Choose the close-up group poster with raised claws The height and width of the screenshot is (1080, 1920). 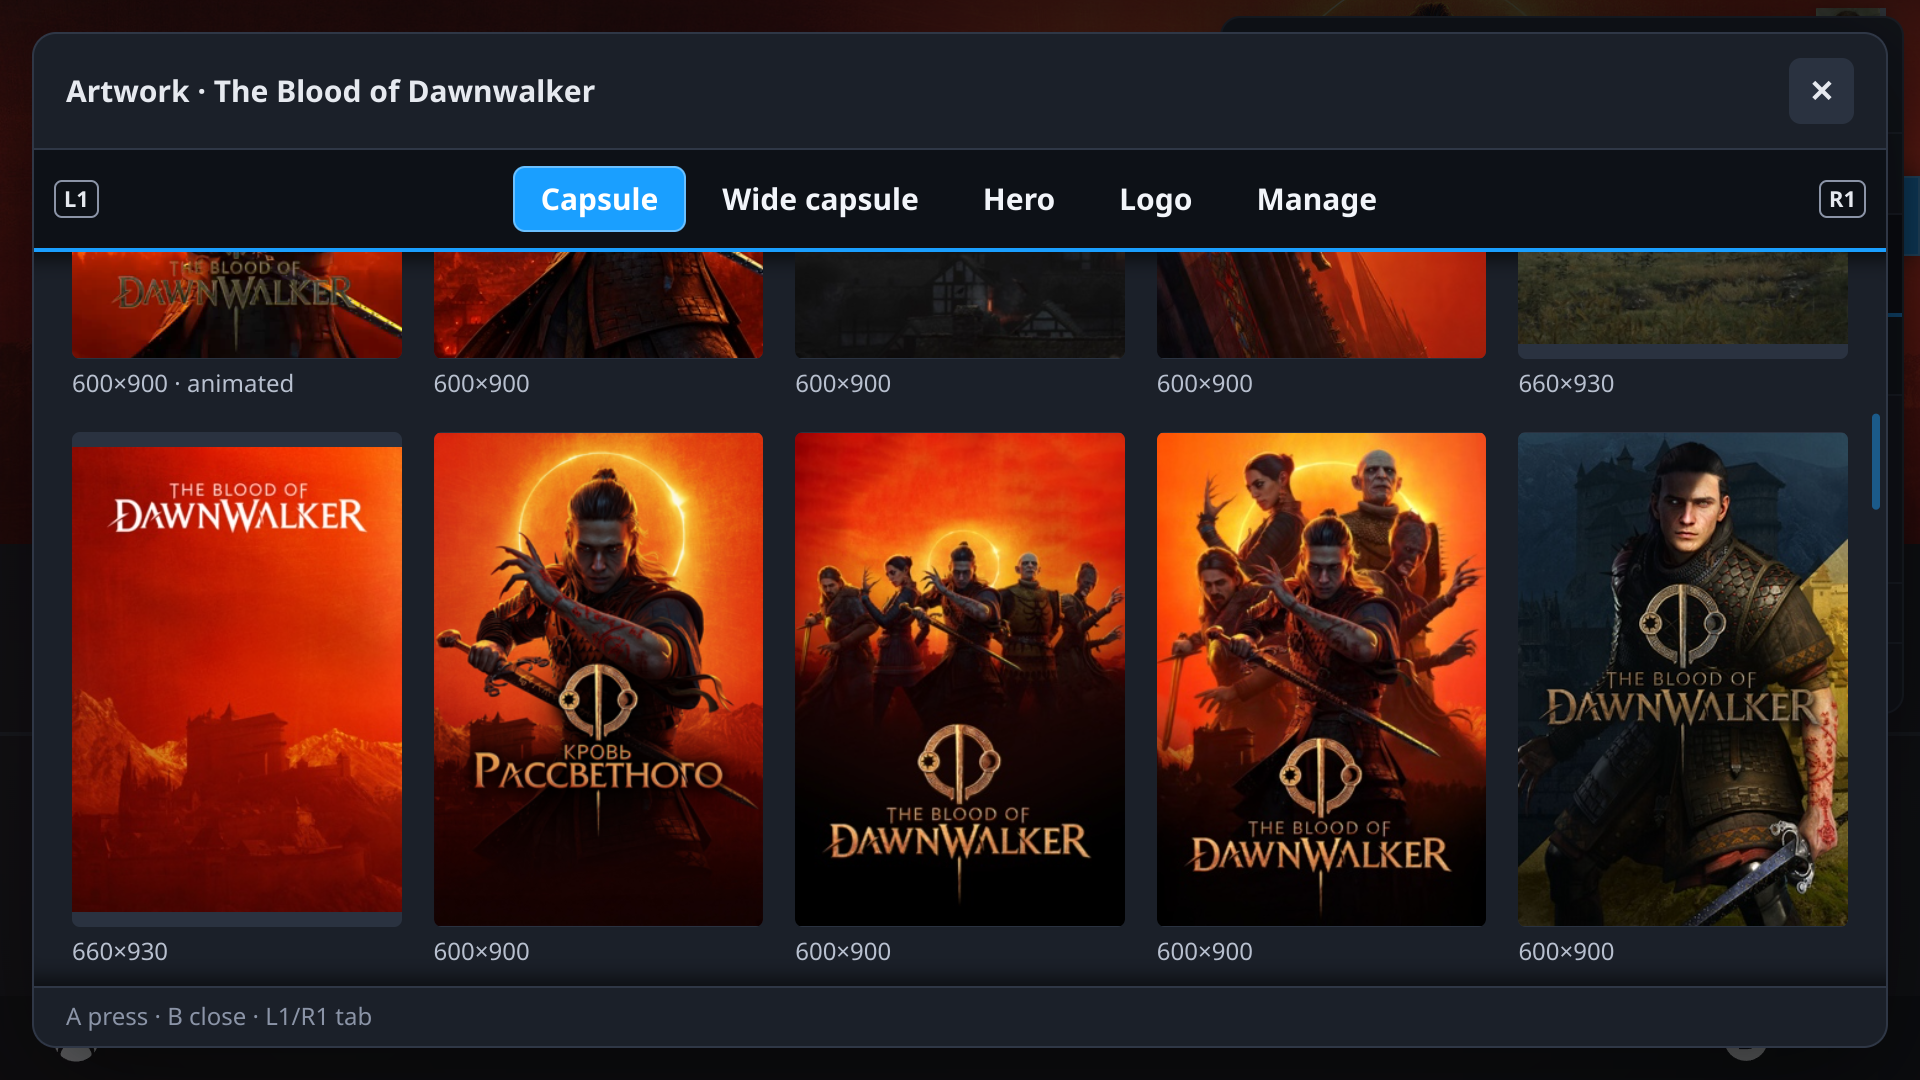pyautogui.click(x=1321, y=679)
